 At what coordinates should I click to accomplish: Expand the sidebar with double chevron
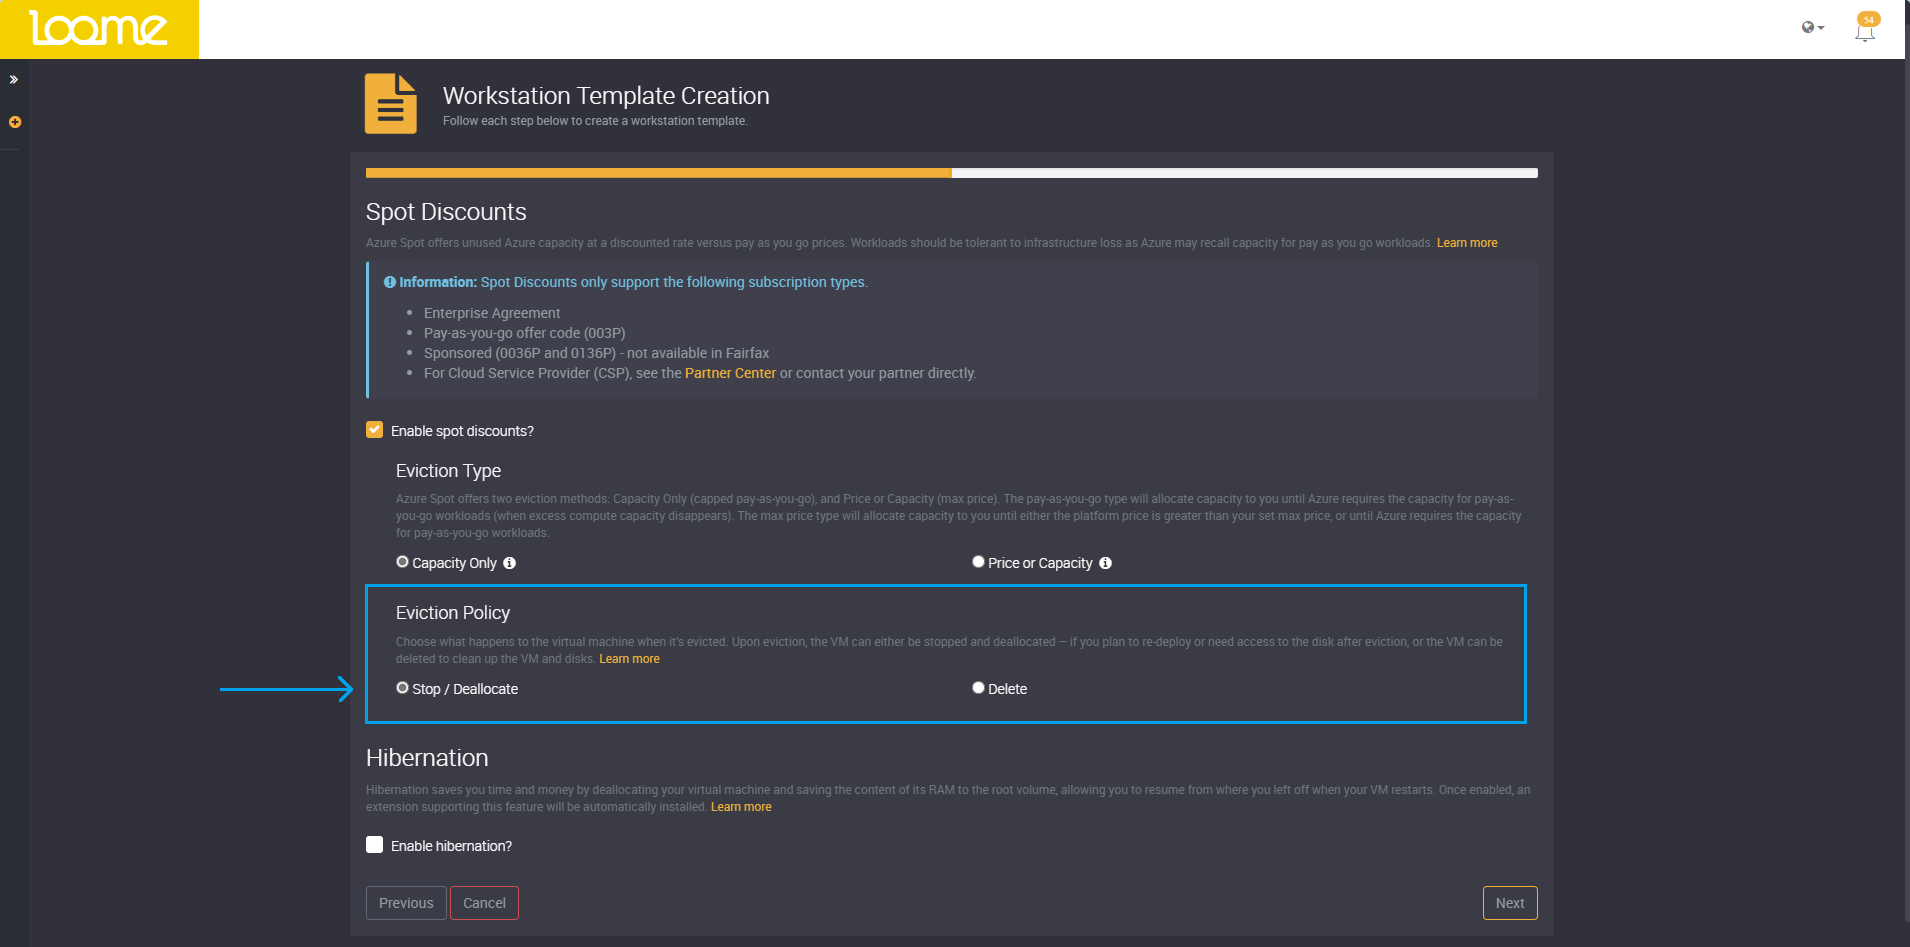coord(14,79)
